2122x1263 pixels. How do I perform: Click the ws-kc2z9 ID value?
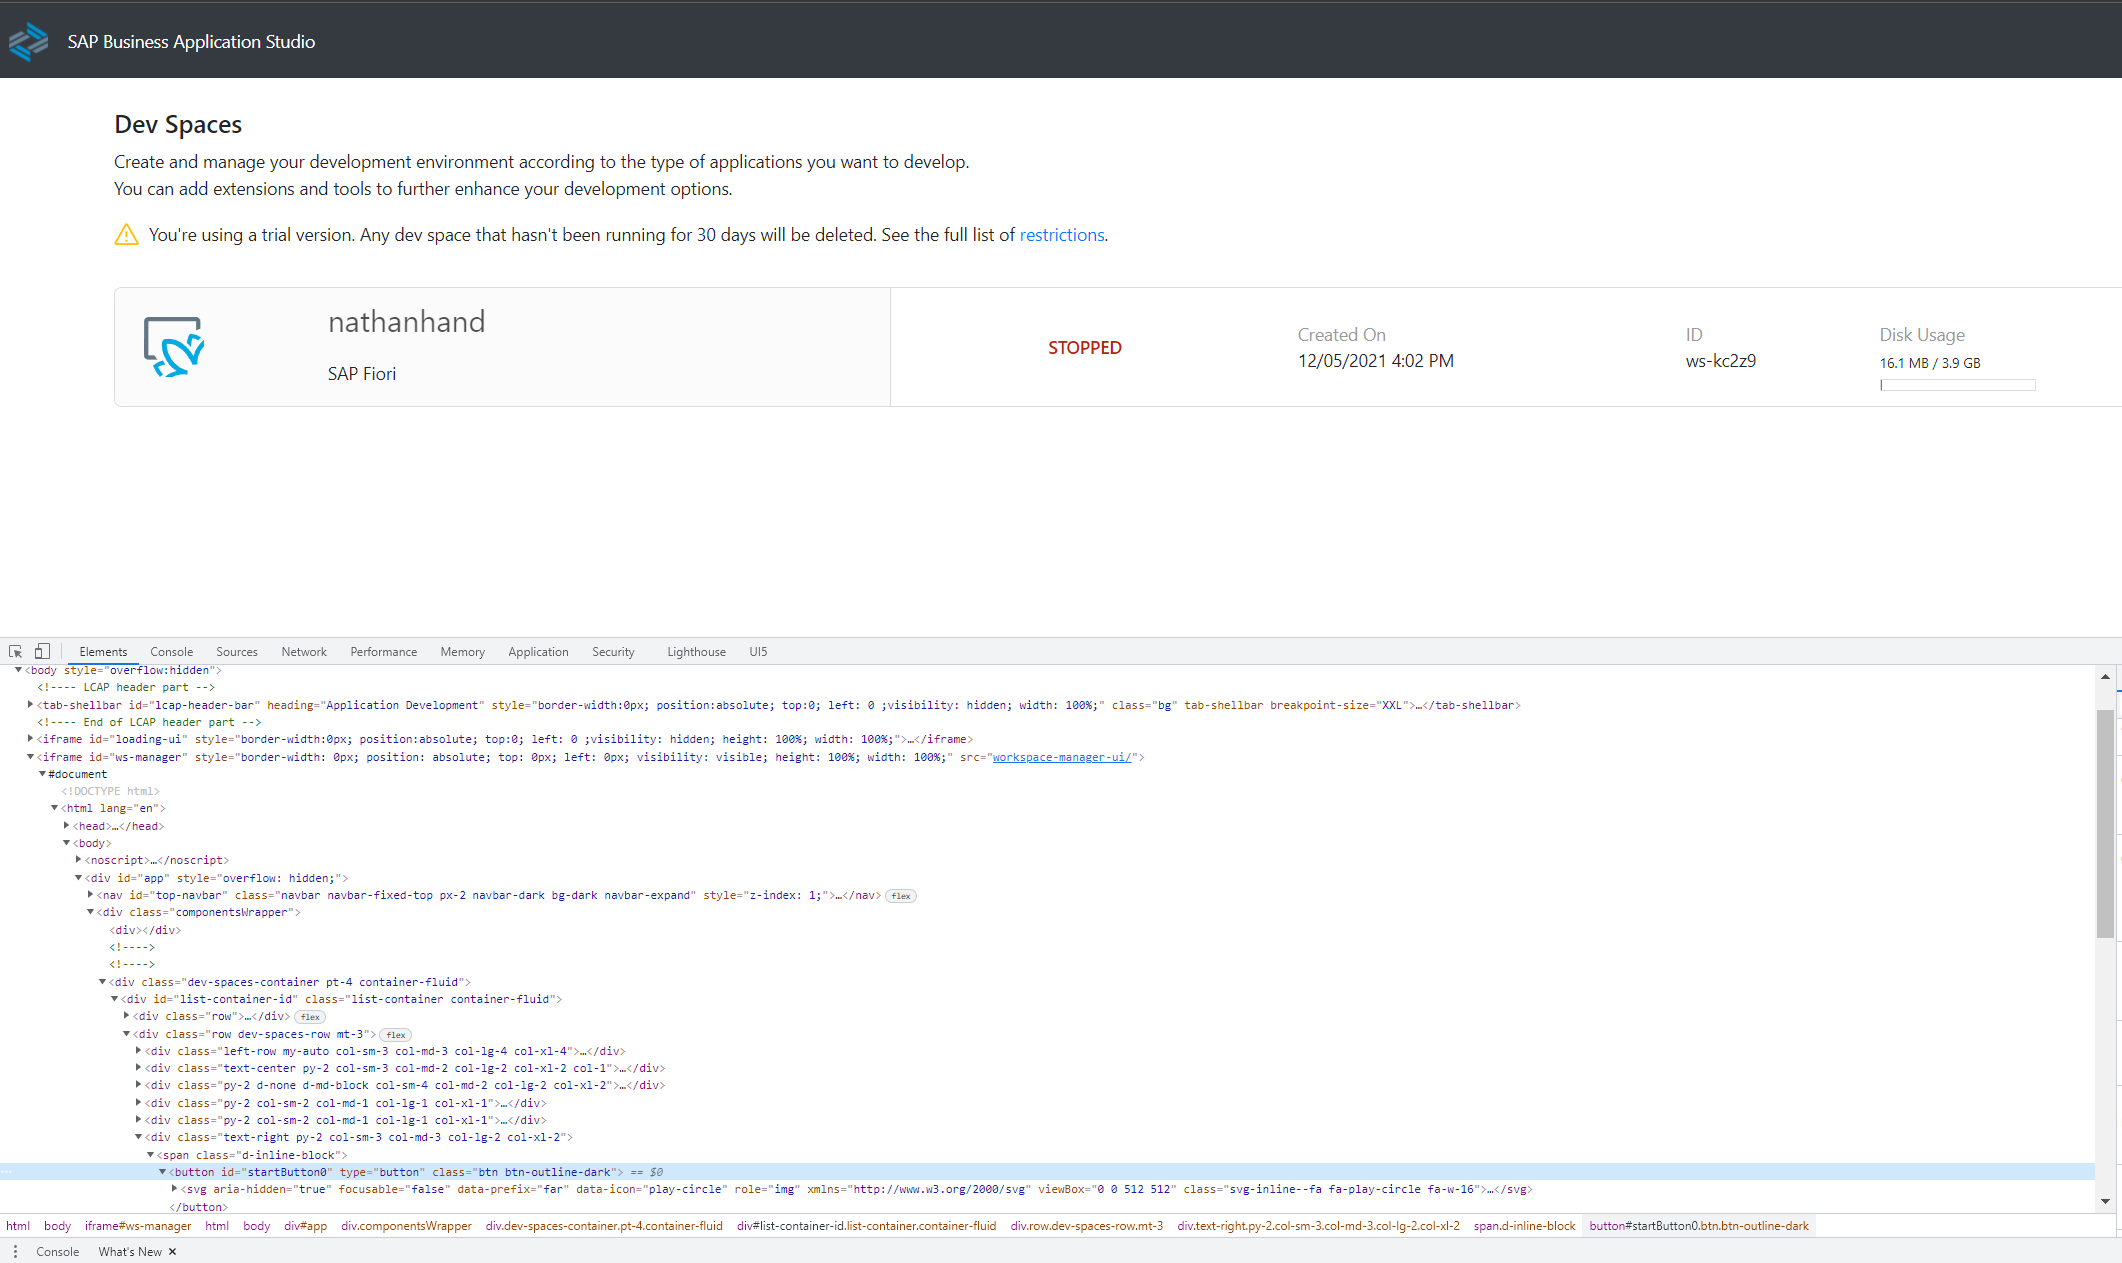tap(1721, 361)
